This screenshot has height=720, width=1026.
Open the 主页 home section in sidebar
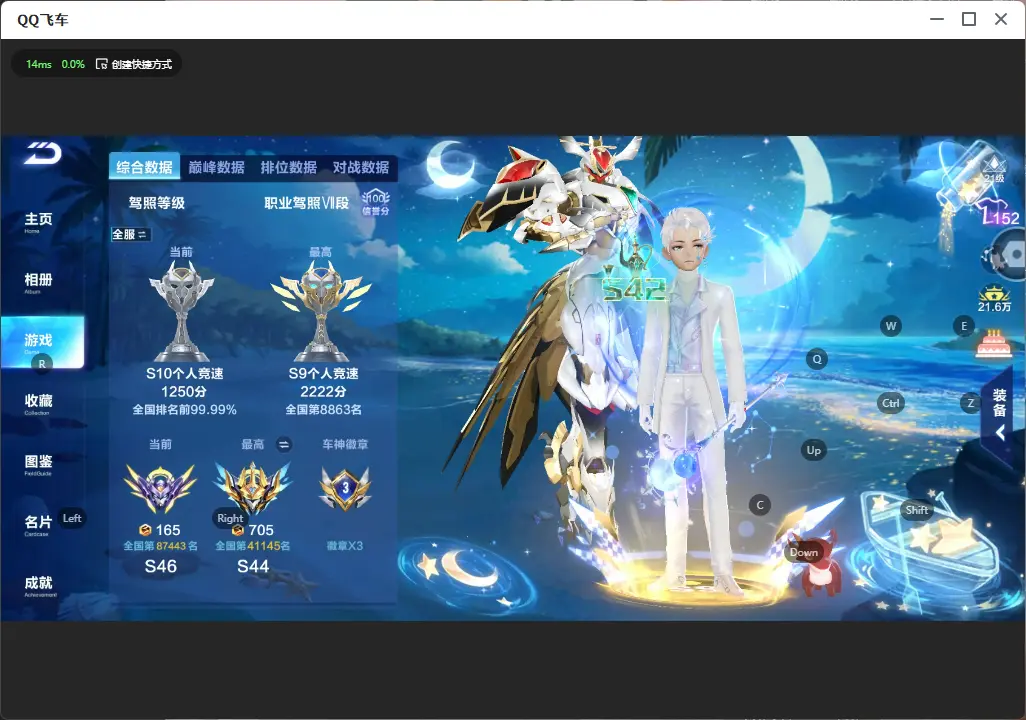coord(39,221)
